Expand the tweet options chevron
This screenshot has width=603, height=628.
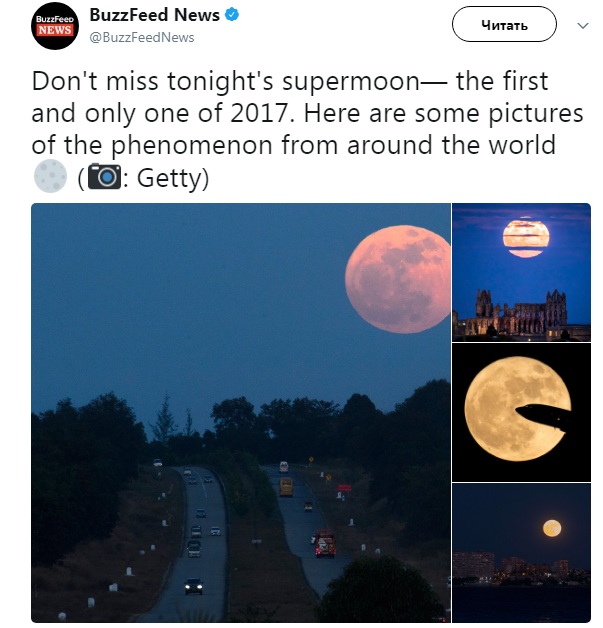[x=582, y=23]
